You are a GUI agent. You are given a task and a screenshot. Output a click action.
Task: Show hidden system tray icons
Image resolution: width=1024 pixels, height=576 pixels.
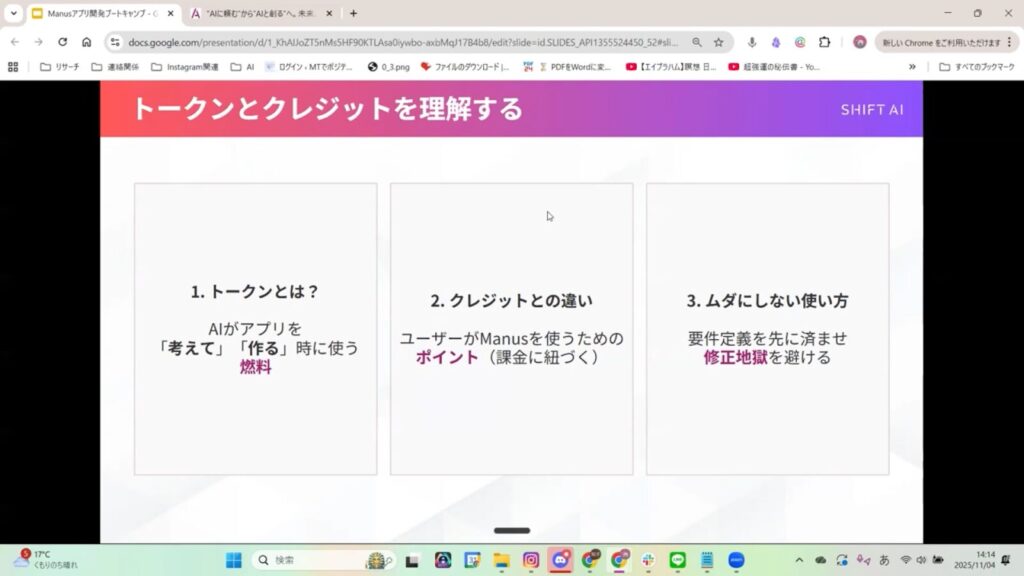798,560
